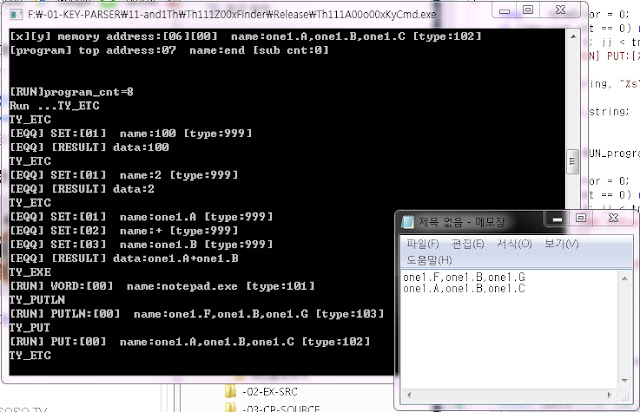This screenshot has height=412, width=640.
Task: Click console line TY_PUT
Action: pos(30,327)
